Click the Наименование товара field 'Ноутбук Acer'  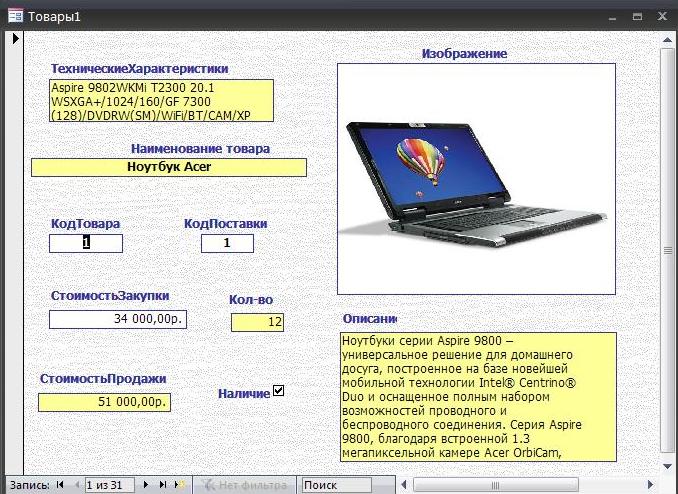click(169, 167)
